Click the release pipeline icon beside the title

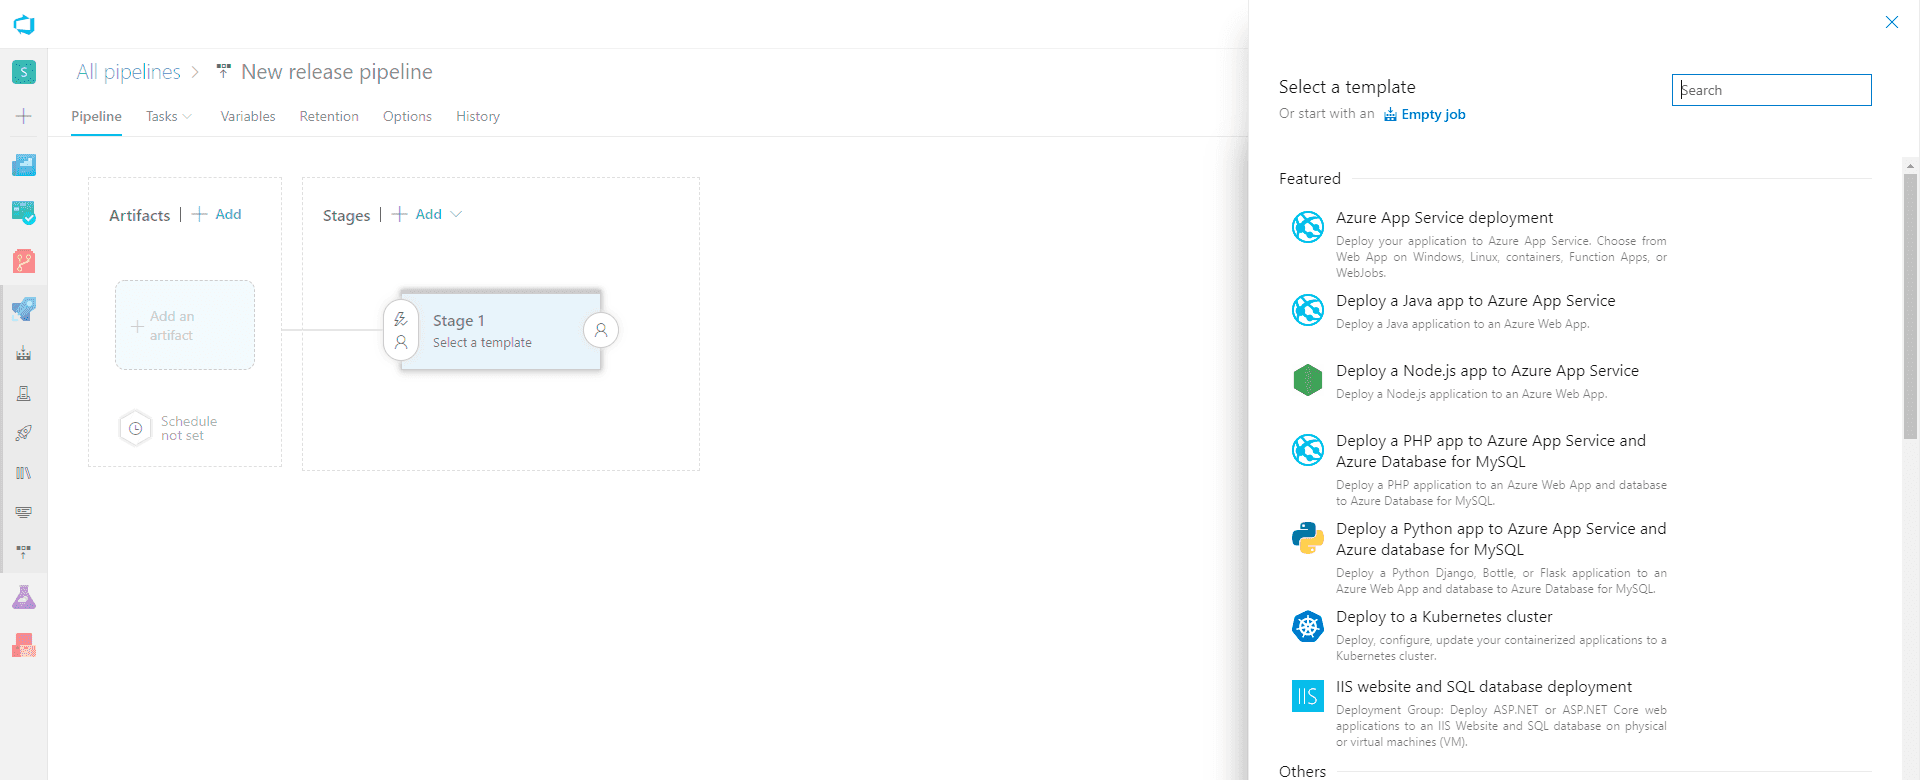[x=224, y=71]
